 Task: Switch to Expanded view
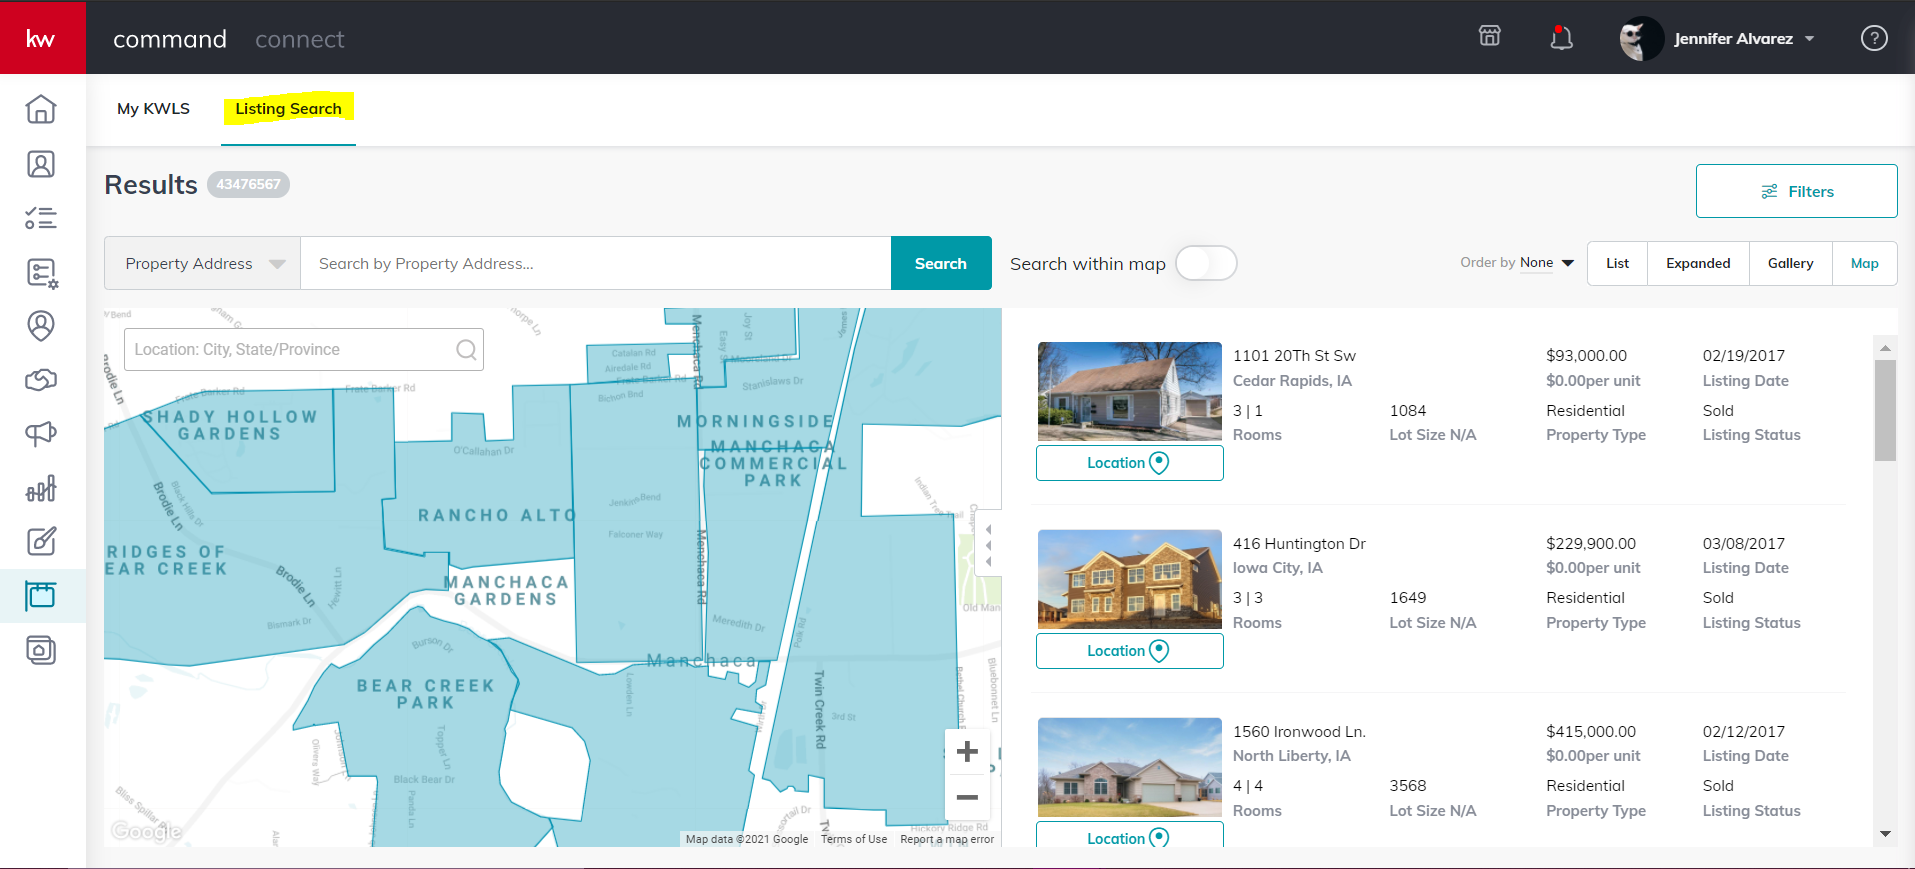tap(1698, 263)
